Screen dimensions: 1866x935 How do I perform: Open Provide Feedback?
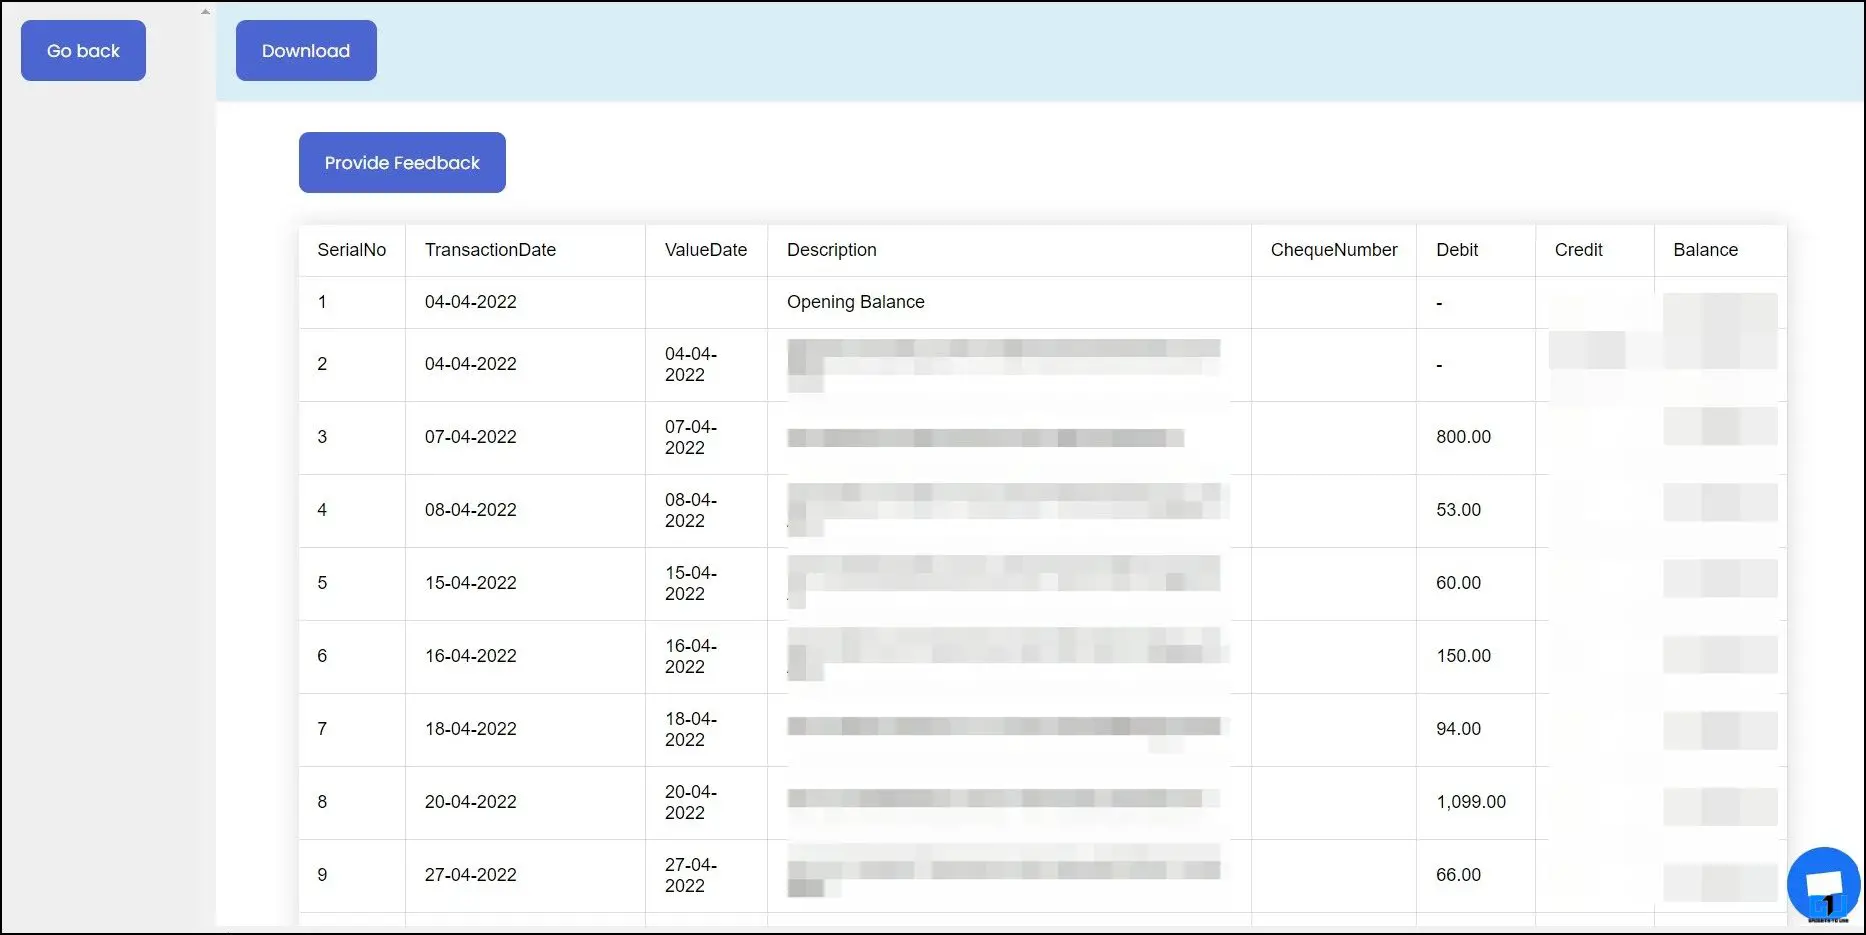coord(402,162)
